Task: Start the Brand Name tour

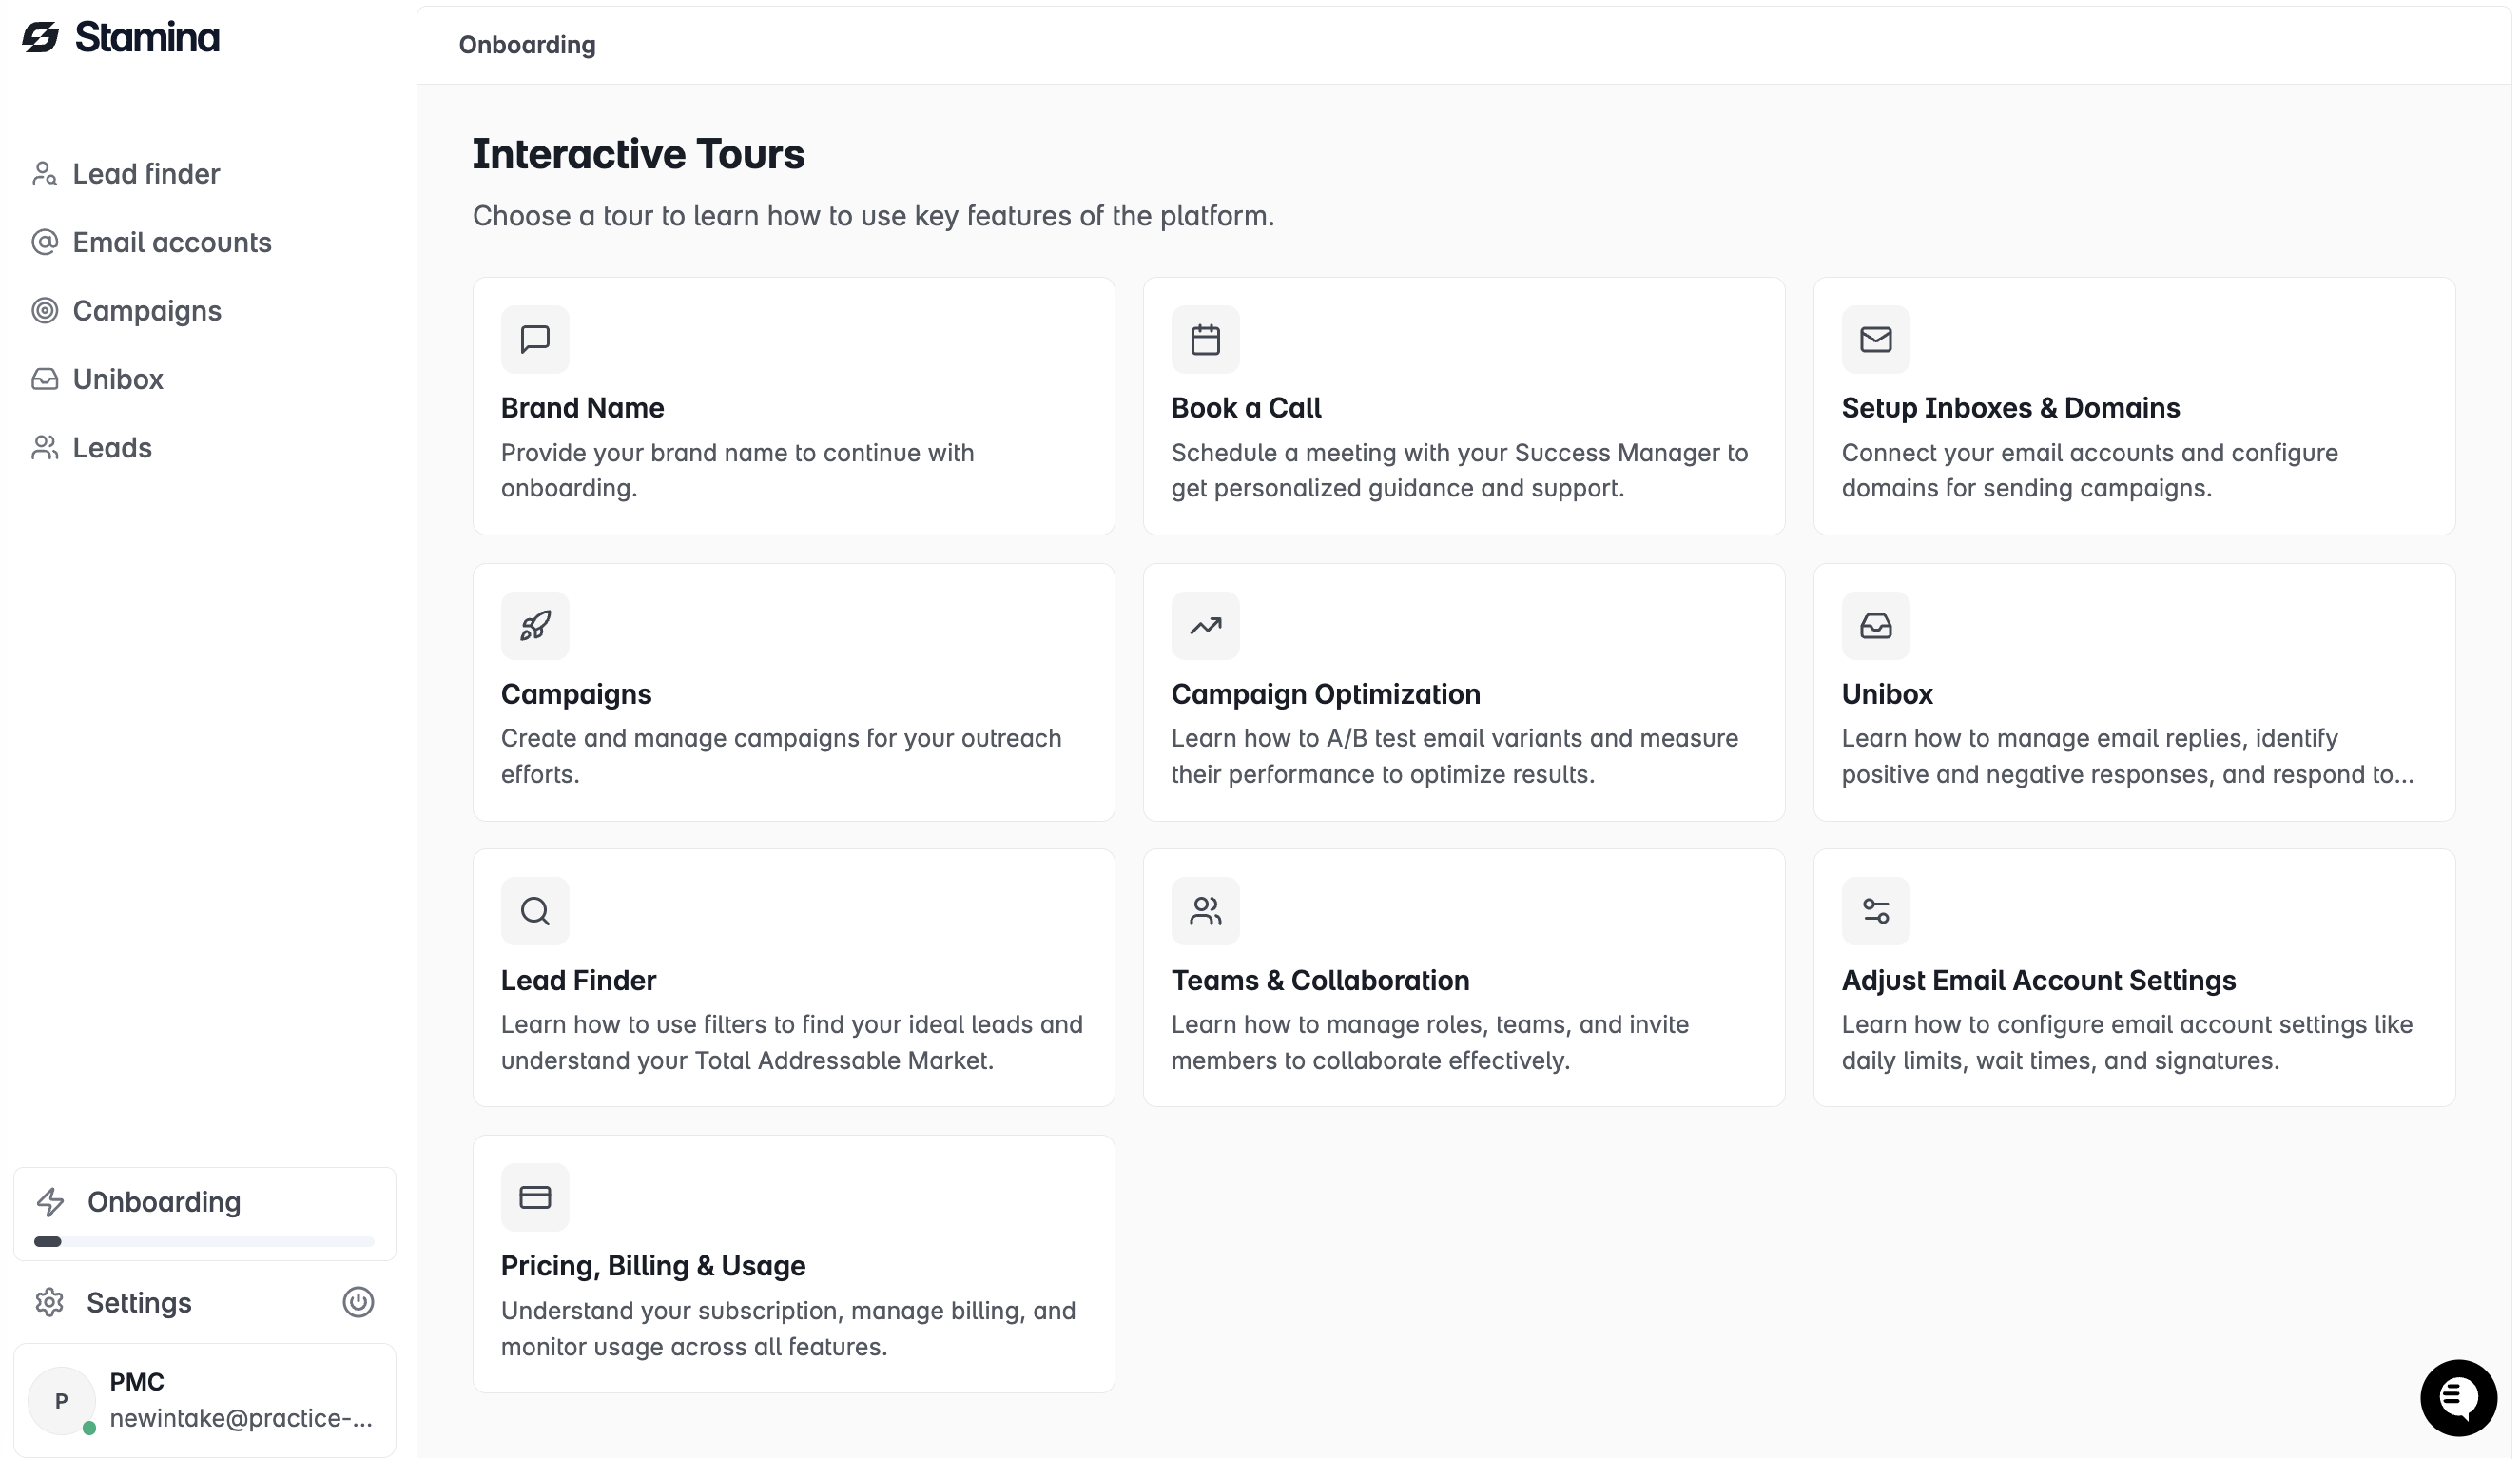Action: [793, 406]
